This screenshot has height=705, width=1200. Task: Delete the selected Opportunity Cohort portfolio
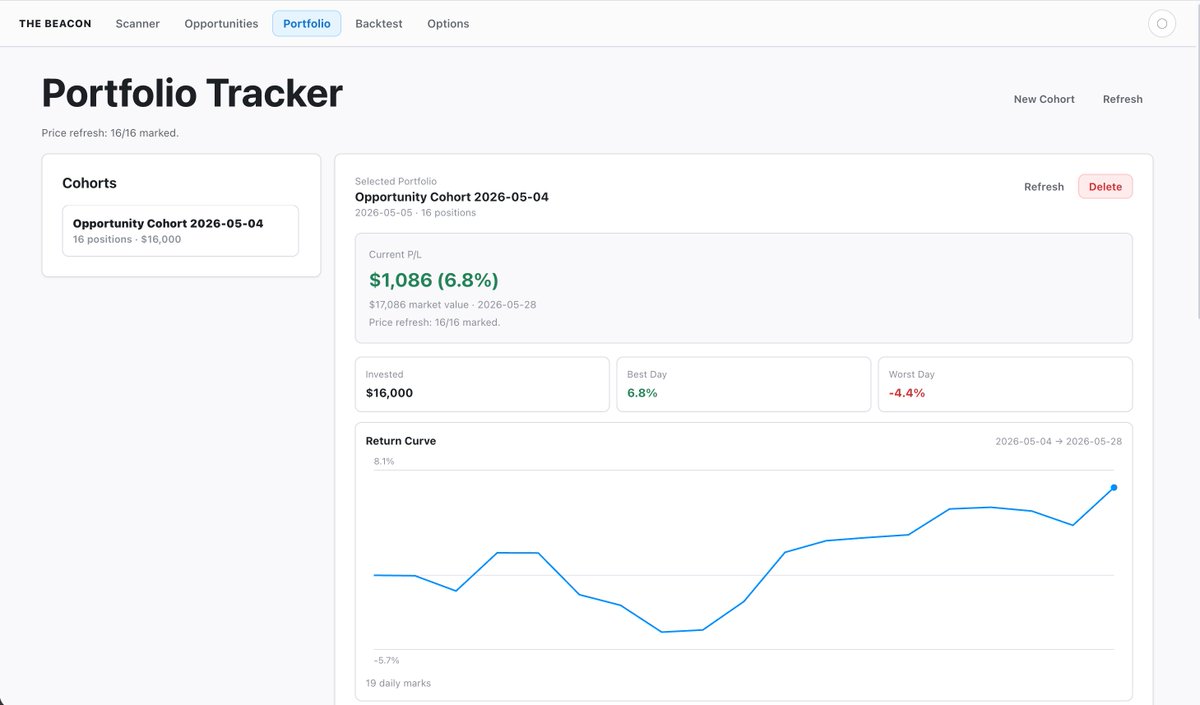tap(1105, 187)
